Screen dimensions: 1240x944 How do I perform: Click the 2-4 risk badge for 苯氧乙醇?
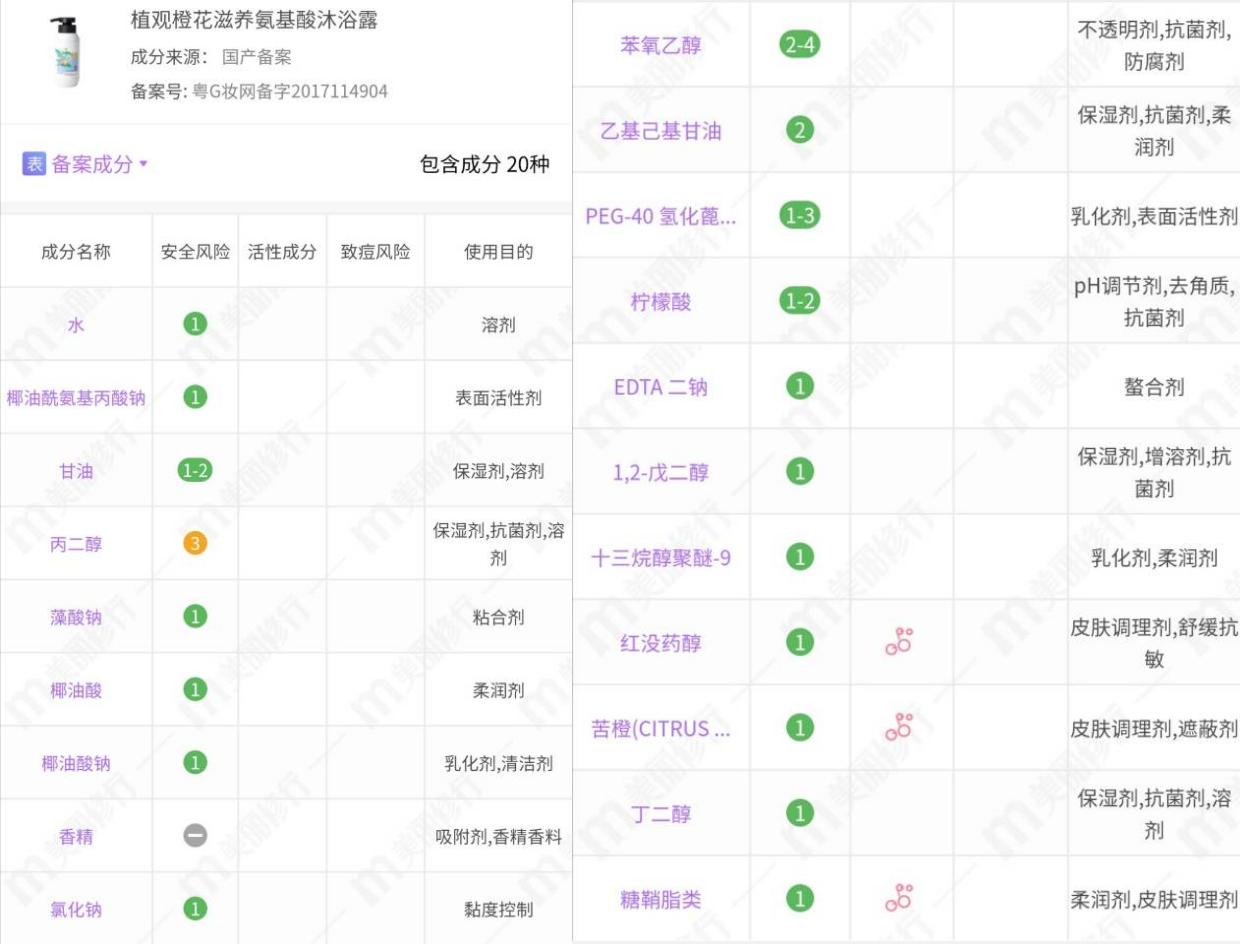click(x=798, y=46)
